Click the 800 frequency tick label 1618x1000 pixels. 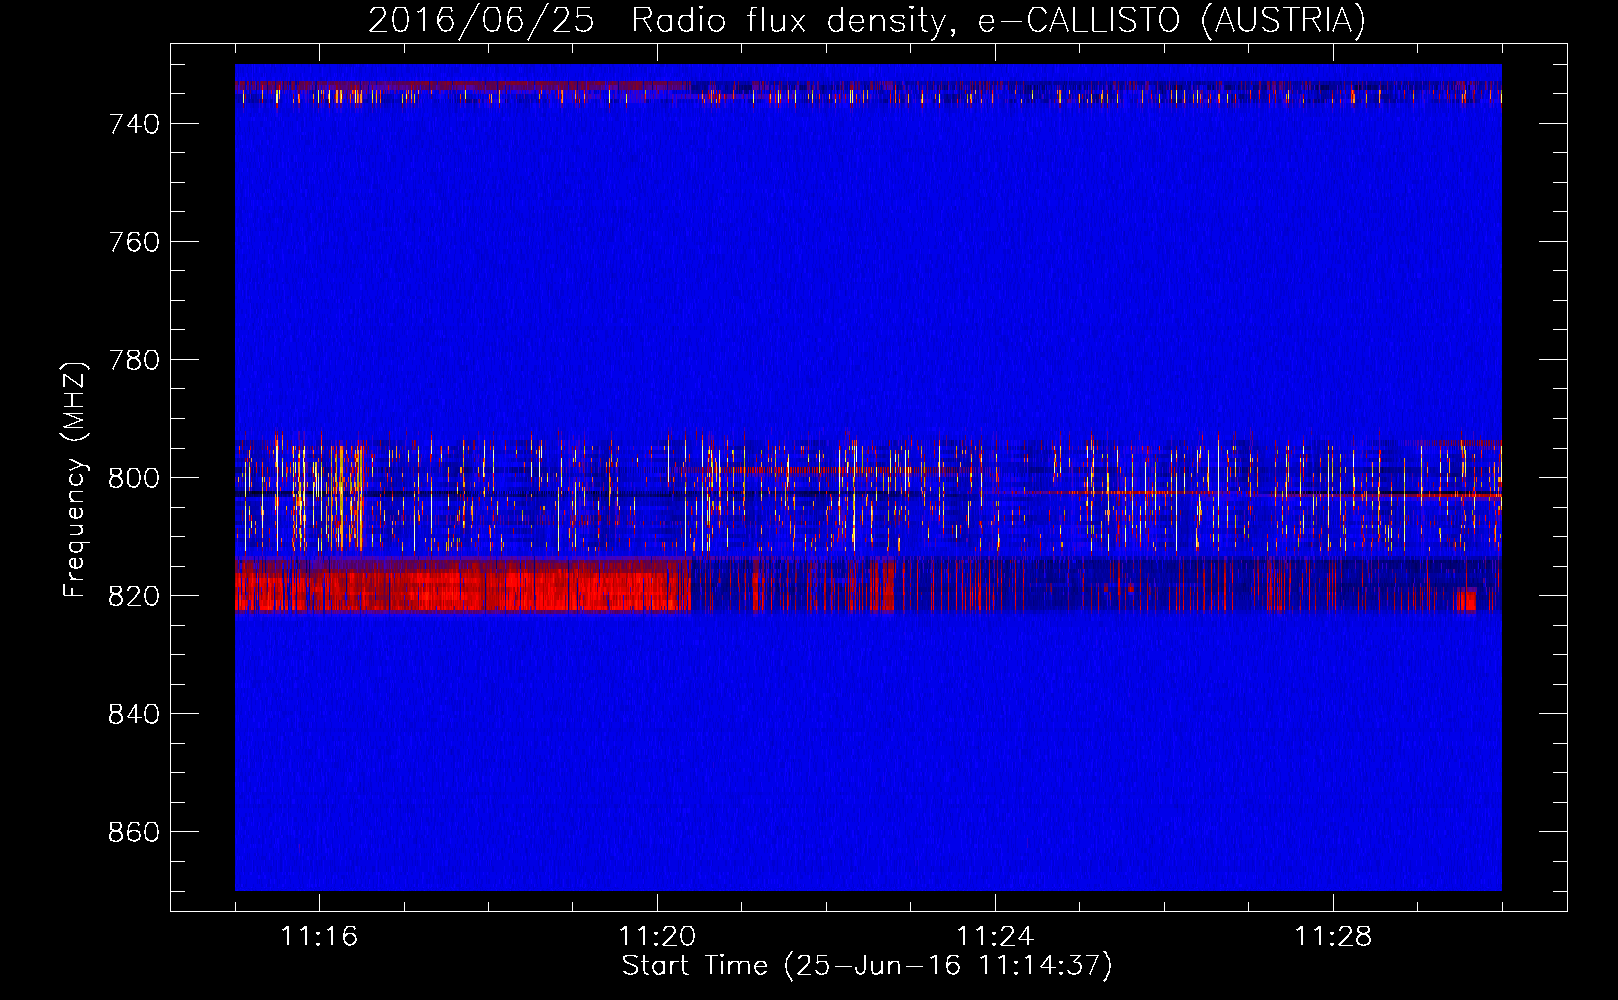(134, 478)
